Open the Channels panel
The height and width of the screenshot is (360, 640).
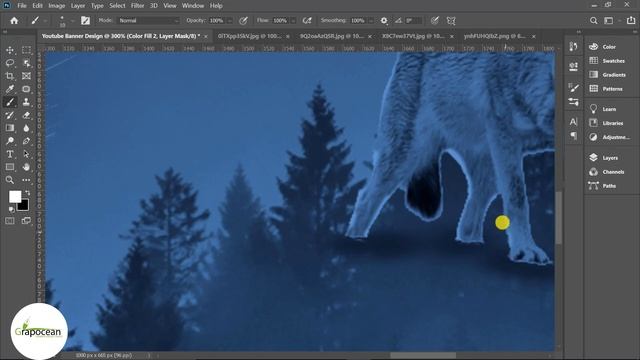click(607, 172)
